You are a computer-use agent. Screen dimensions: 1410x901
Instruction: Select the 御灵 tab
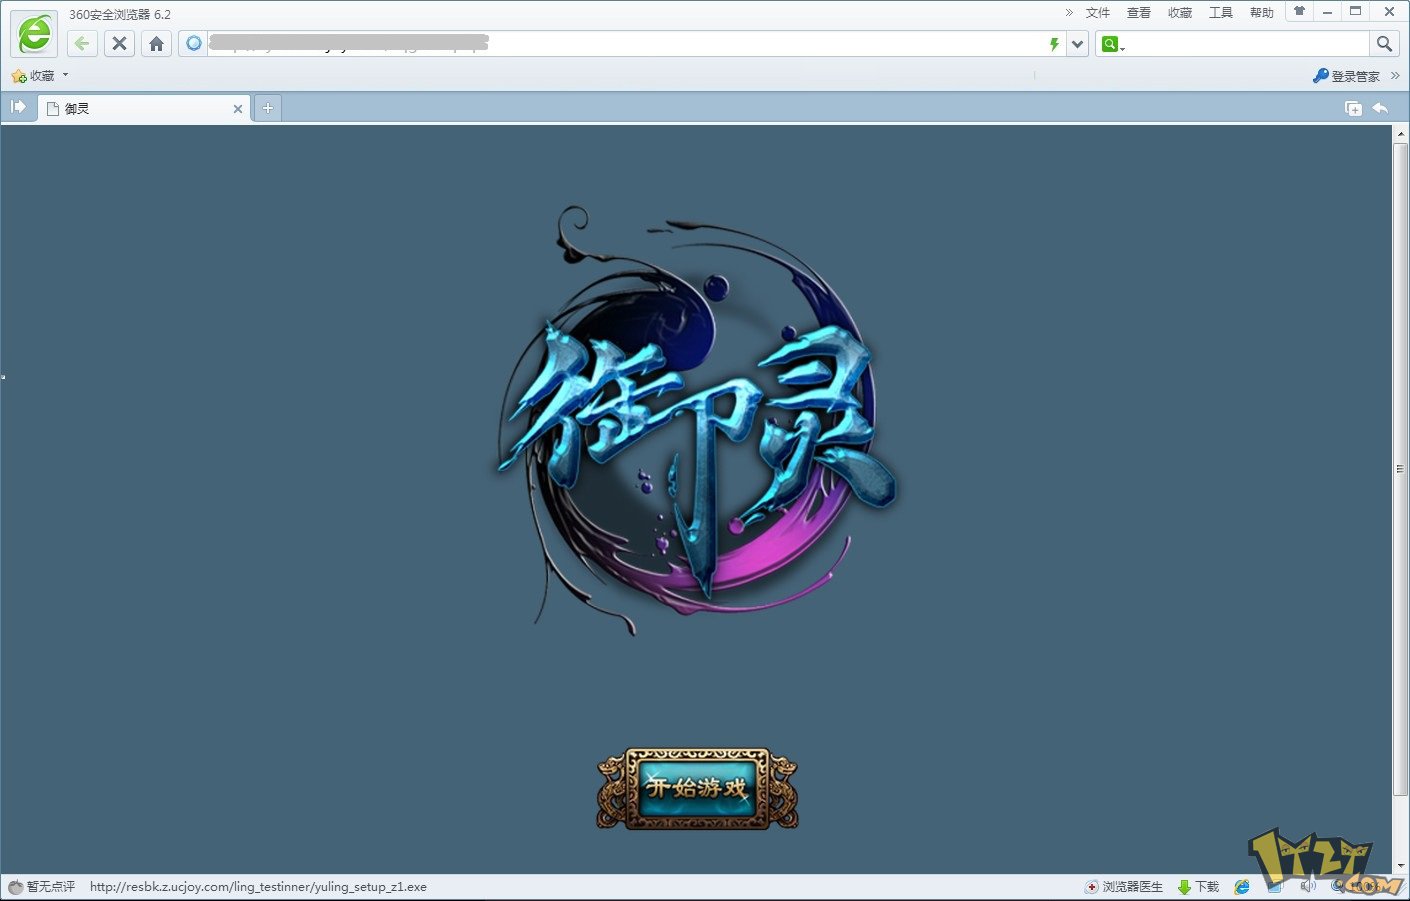click(x=144, y=109)
